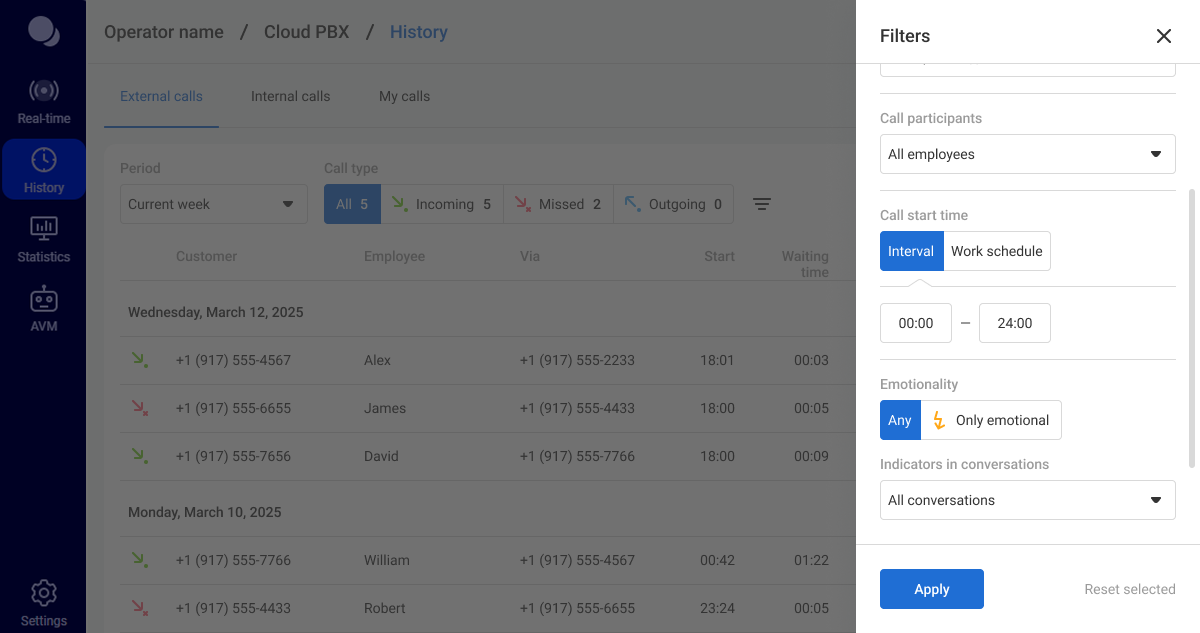Select Only emotional filter option
Screen dimensions: 1200x633
pyautogui.click(x=991, y=420)
